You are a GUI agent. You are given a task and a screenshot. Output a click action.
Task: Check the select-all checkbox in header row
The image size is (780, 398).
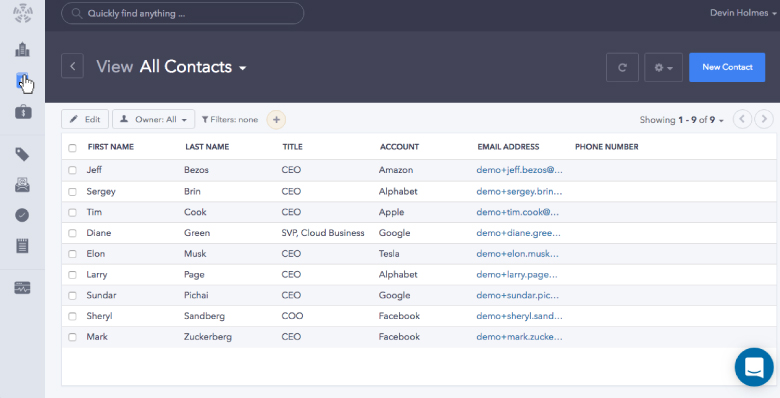tap(73, 148)
